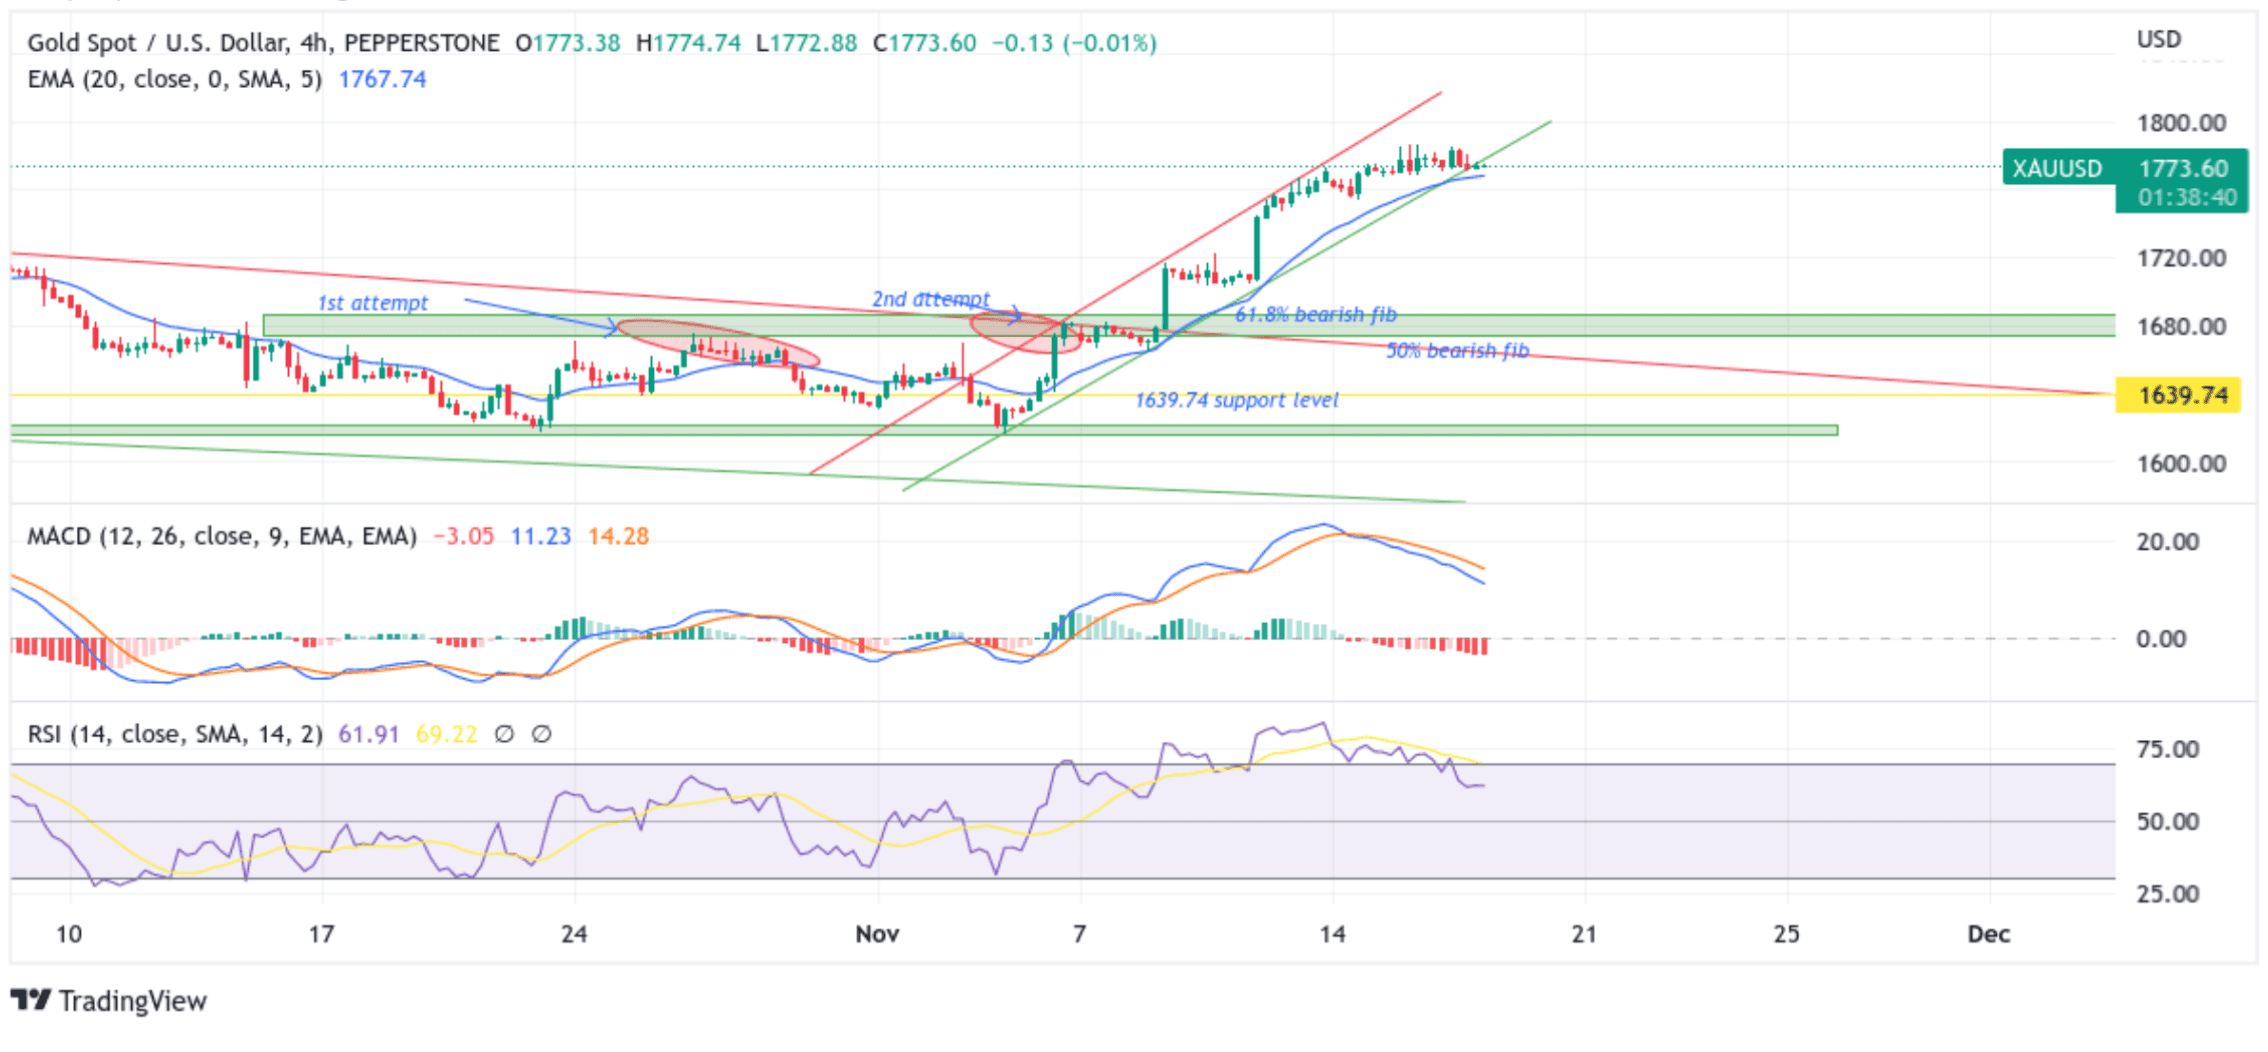
Task: Click the '1639.74 support level' annotation
Action: [x=1236, y=400]
